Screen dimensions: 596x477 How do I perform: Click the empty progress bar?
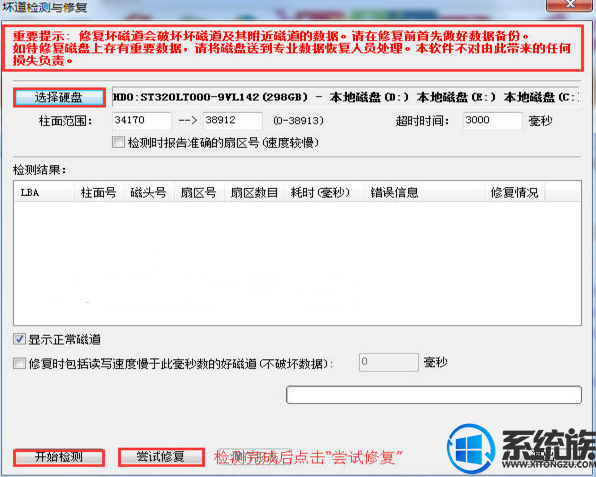tap(434, 395)
